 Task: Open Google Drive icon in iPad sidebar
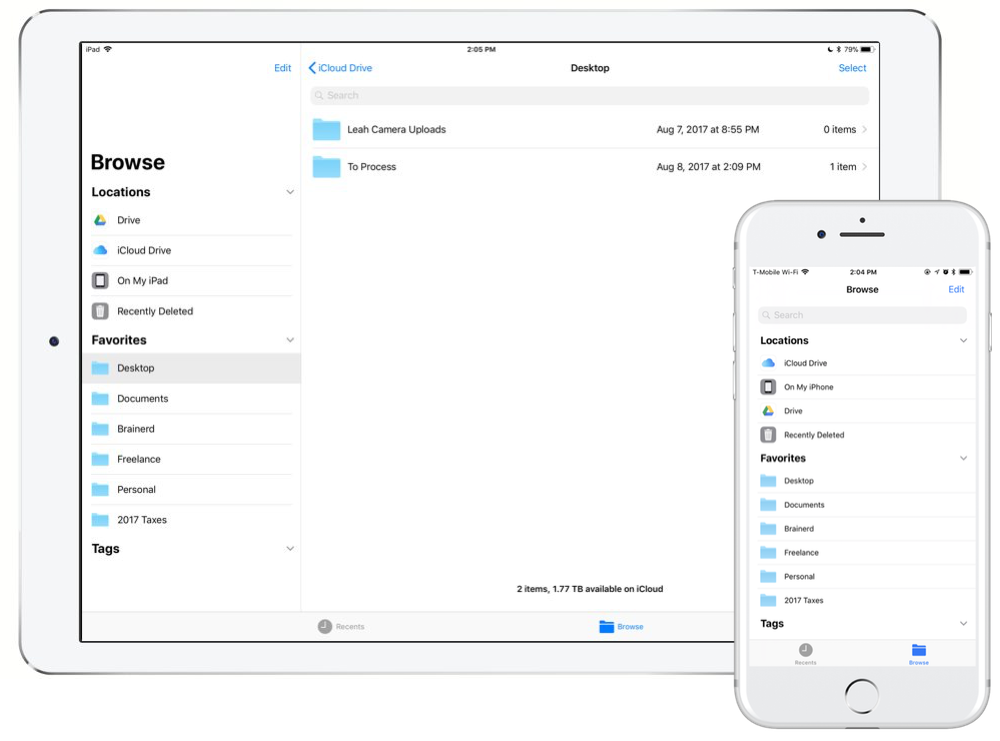[x=100, y=220]
